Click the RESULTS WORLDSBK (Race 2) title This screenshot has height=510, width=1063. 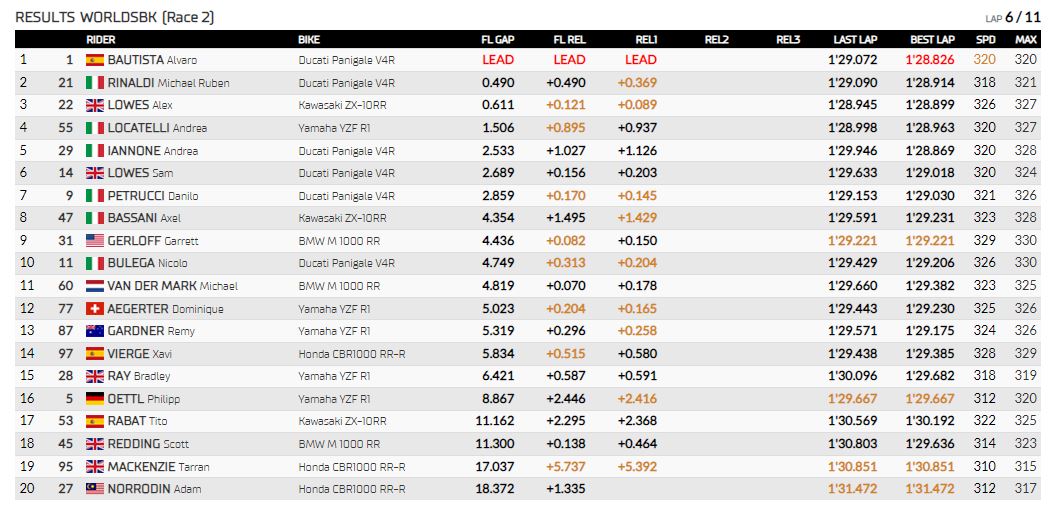(115, 18)
